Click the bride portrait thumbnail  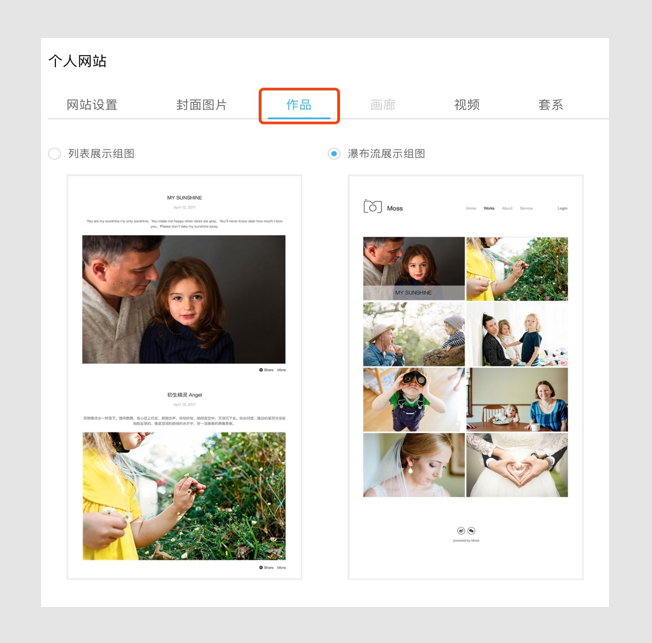pos(413,464)
